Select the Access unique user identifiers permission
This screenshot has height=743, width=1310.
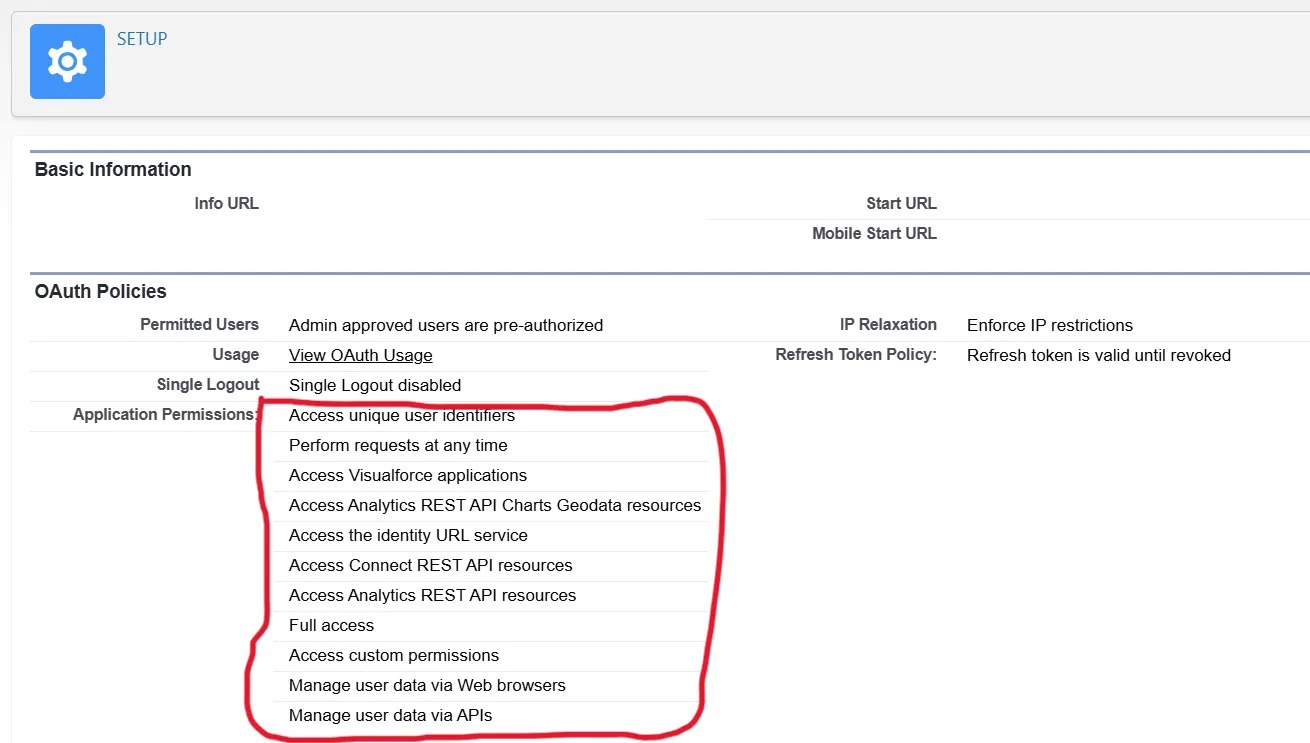click(401, 415)
